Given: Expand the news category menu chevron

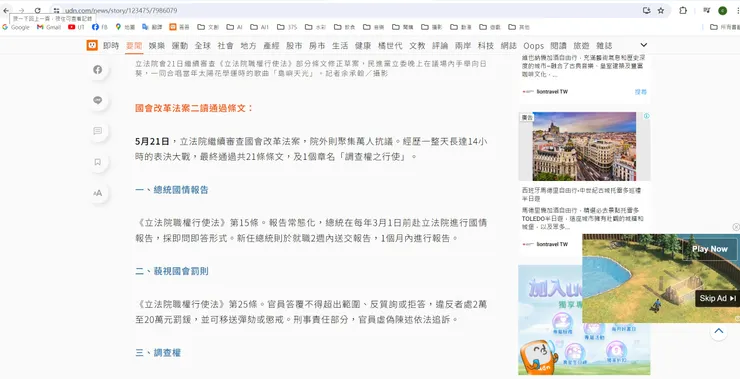Looking at the screenshot, I should coord(644,45).
